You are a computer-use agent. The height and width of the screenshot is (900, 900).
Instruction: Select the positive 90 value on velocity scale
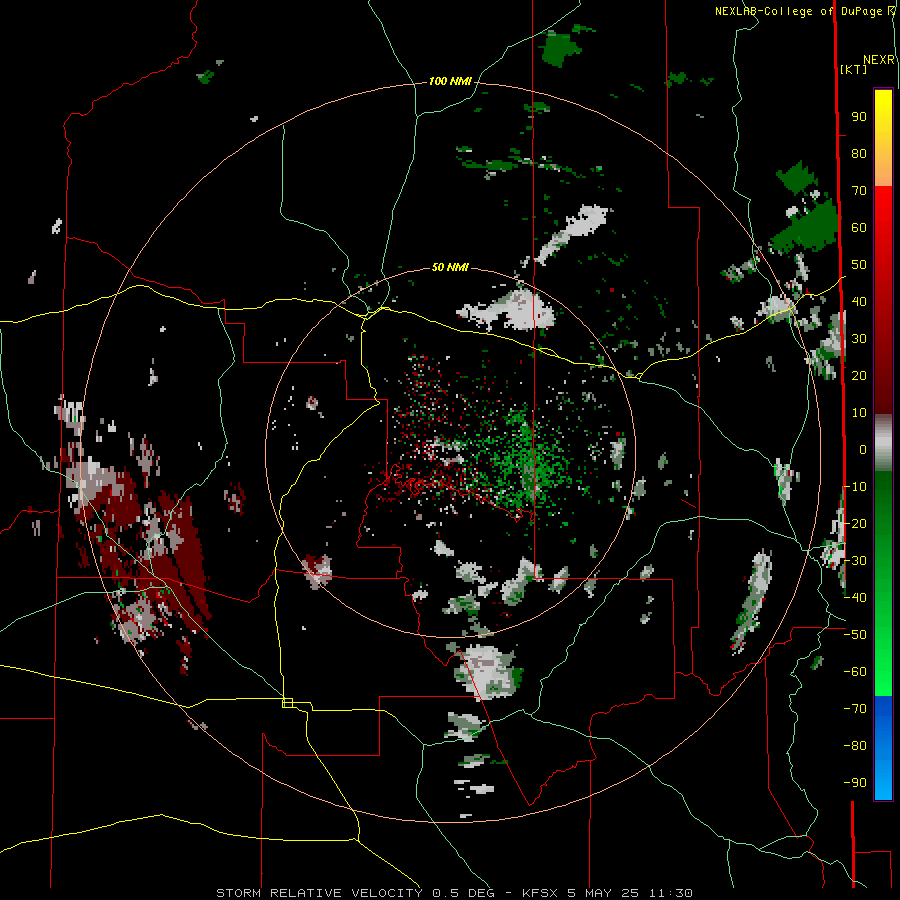click(x=859, y=117)
